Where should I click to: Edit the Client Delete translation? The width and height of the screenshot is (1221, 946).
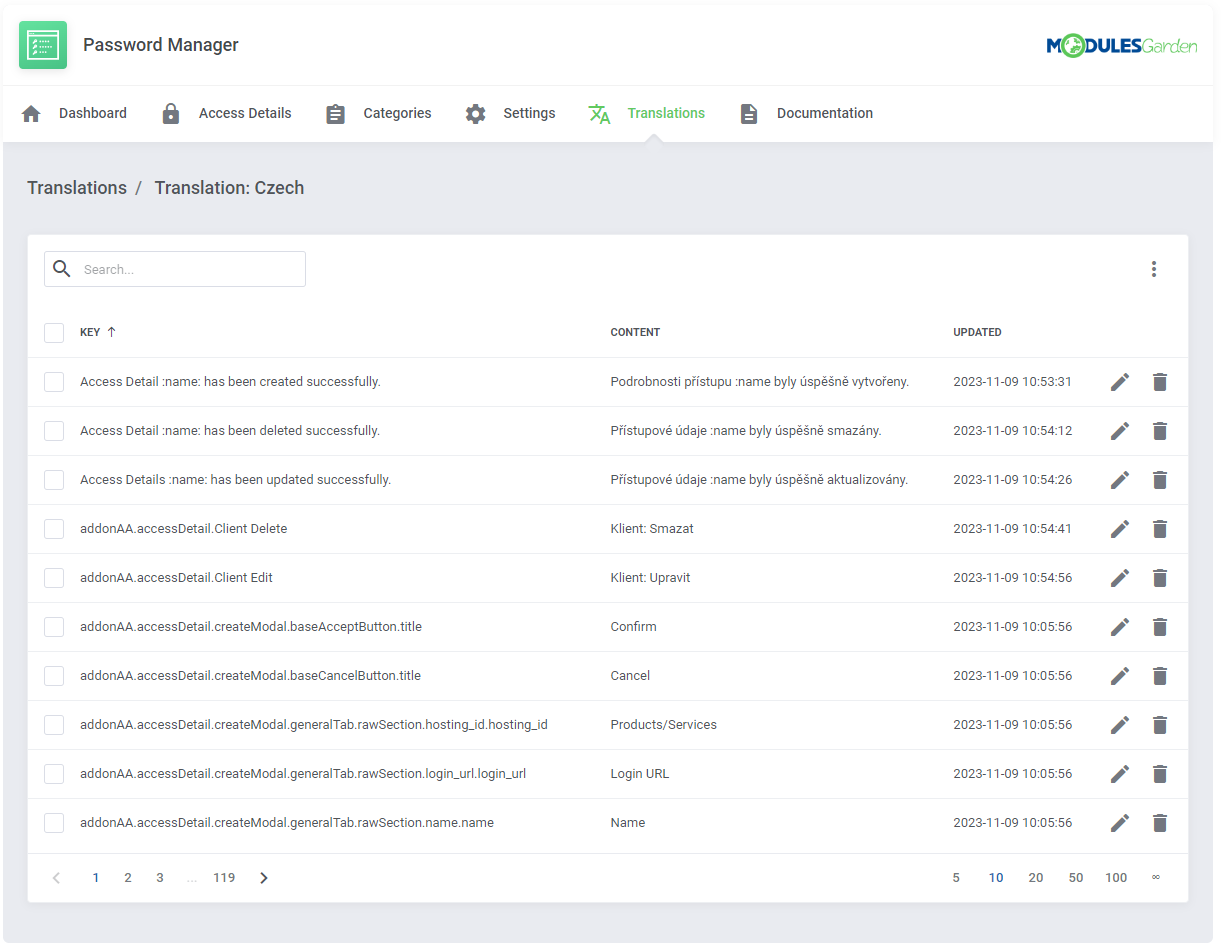click(1120, 529)
